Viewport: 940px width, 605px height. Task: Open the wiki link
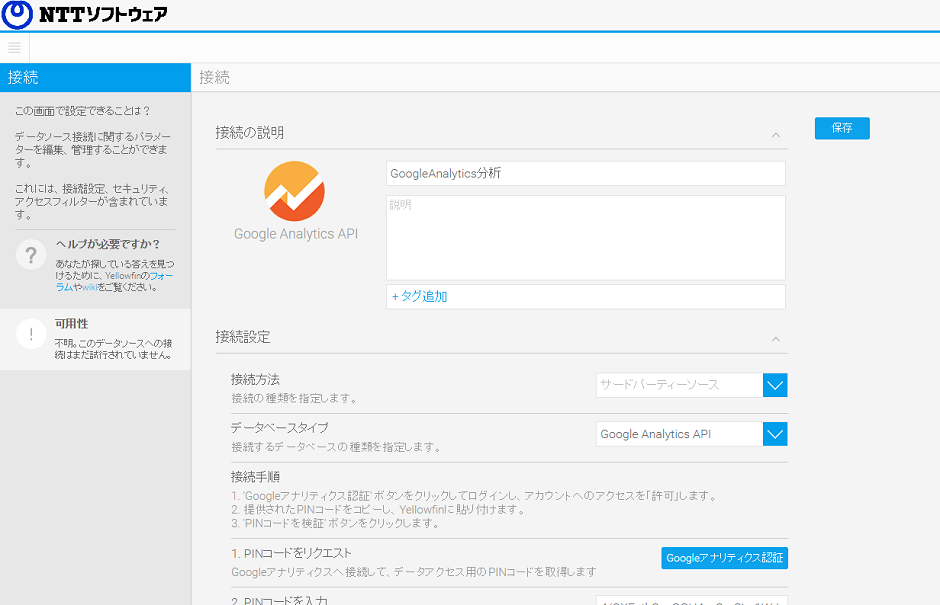(x=89, y=287)
